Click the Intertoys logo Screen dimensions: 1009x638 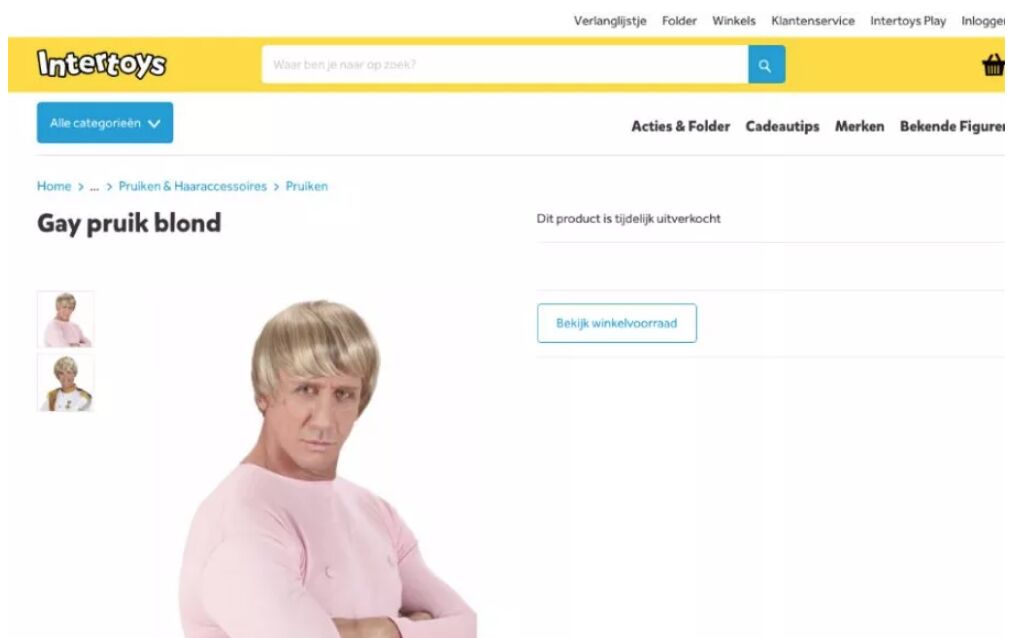coord(102,64)
